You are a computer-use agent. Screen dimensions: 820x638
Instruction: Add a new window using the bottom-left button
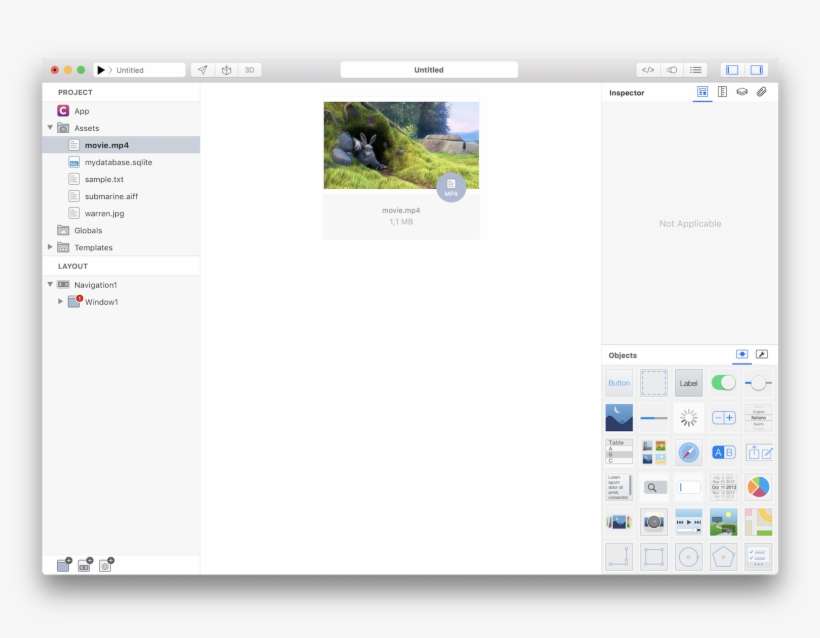coord(63,565)
